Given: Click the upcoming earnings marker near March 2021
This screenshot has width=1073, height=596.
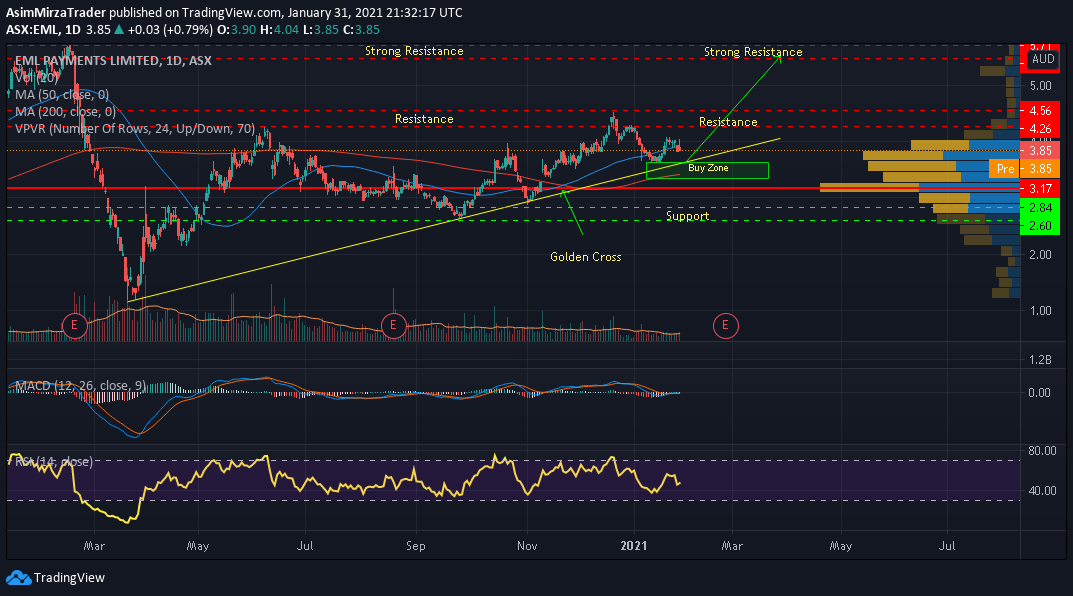Looking at the screenshot, I should click(x=725, y=326).
